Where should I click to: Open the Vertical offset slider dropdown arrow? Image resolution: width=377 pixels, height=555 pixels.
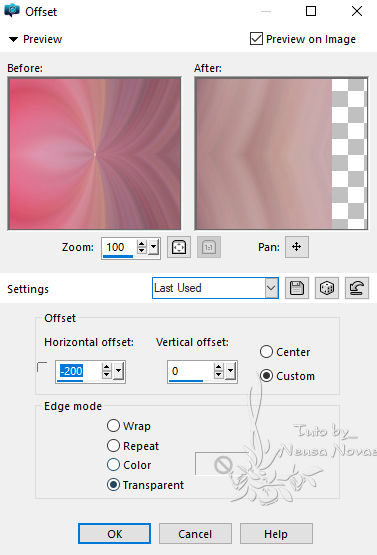[x=230, y=371]
